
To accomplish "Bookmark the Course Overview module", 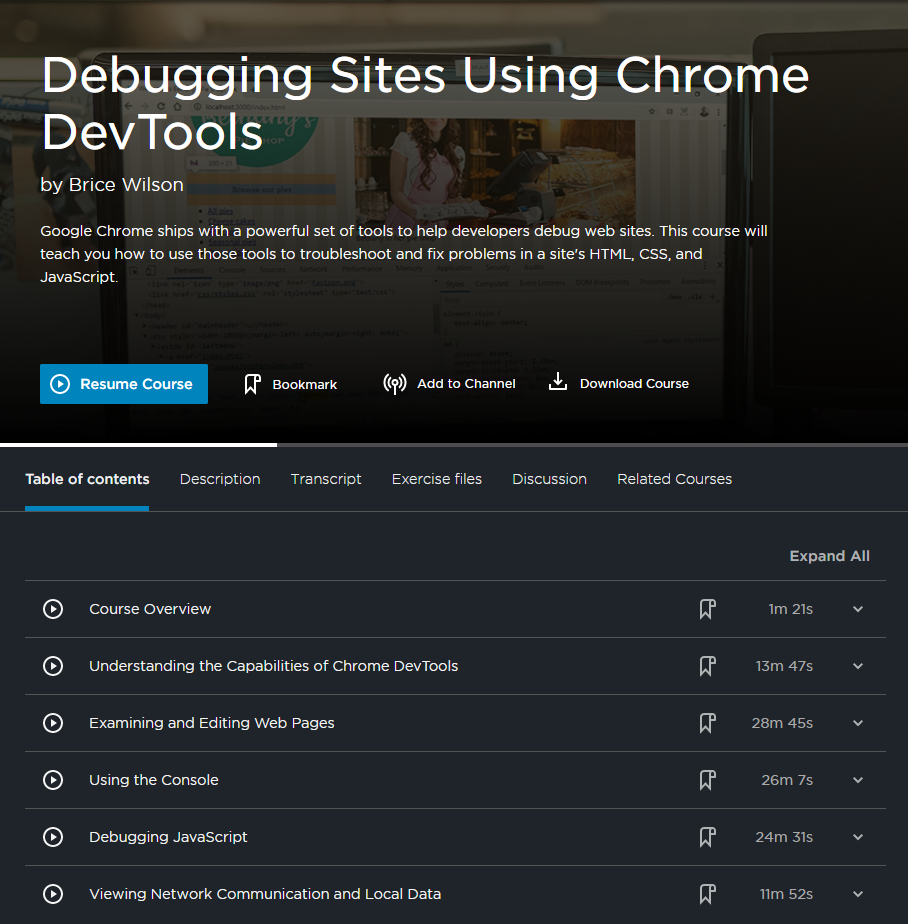I will point(707,609).
